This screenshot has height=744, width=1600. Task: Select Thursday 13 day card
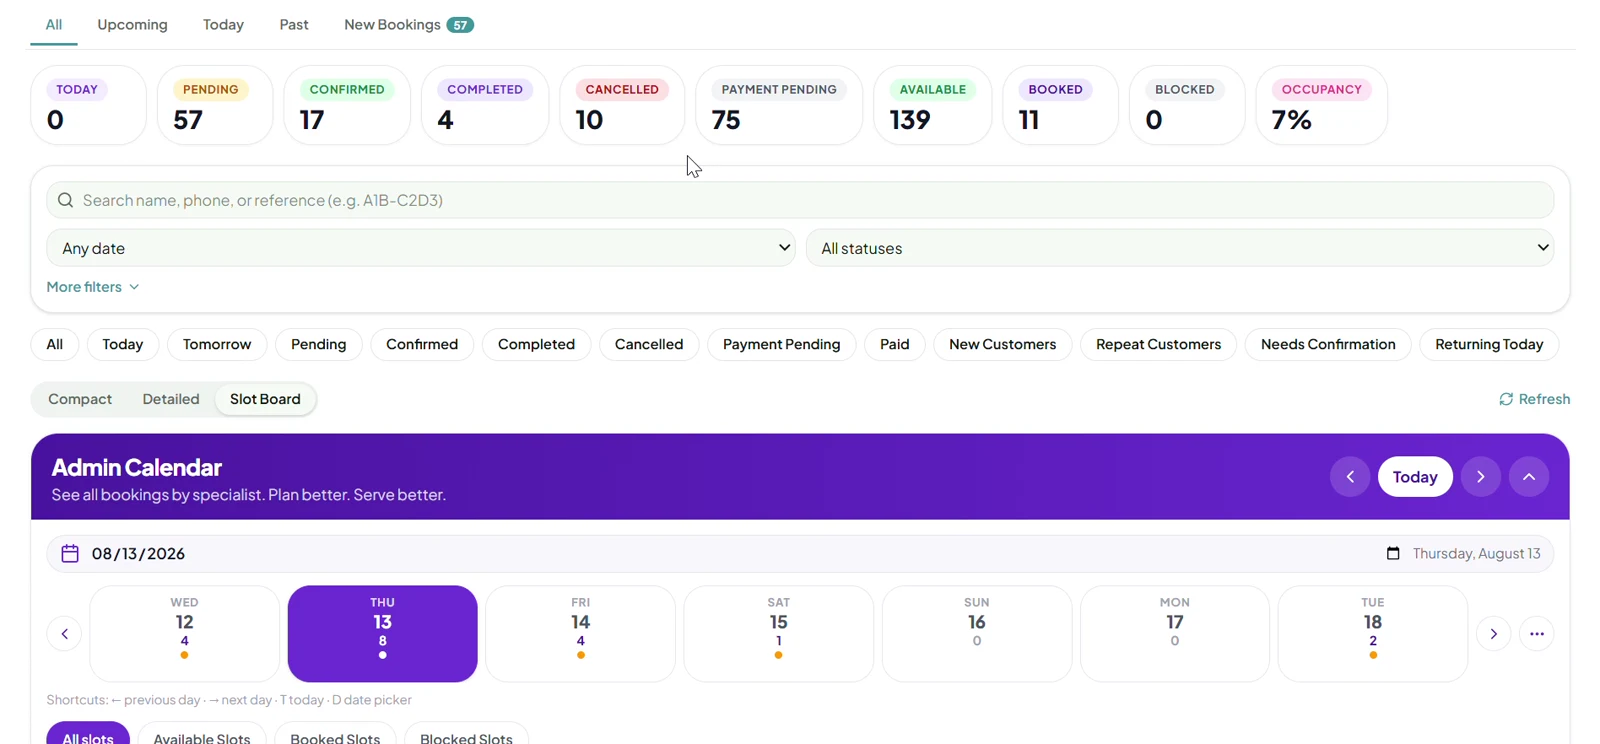tap(383, 634)
